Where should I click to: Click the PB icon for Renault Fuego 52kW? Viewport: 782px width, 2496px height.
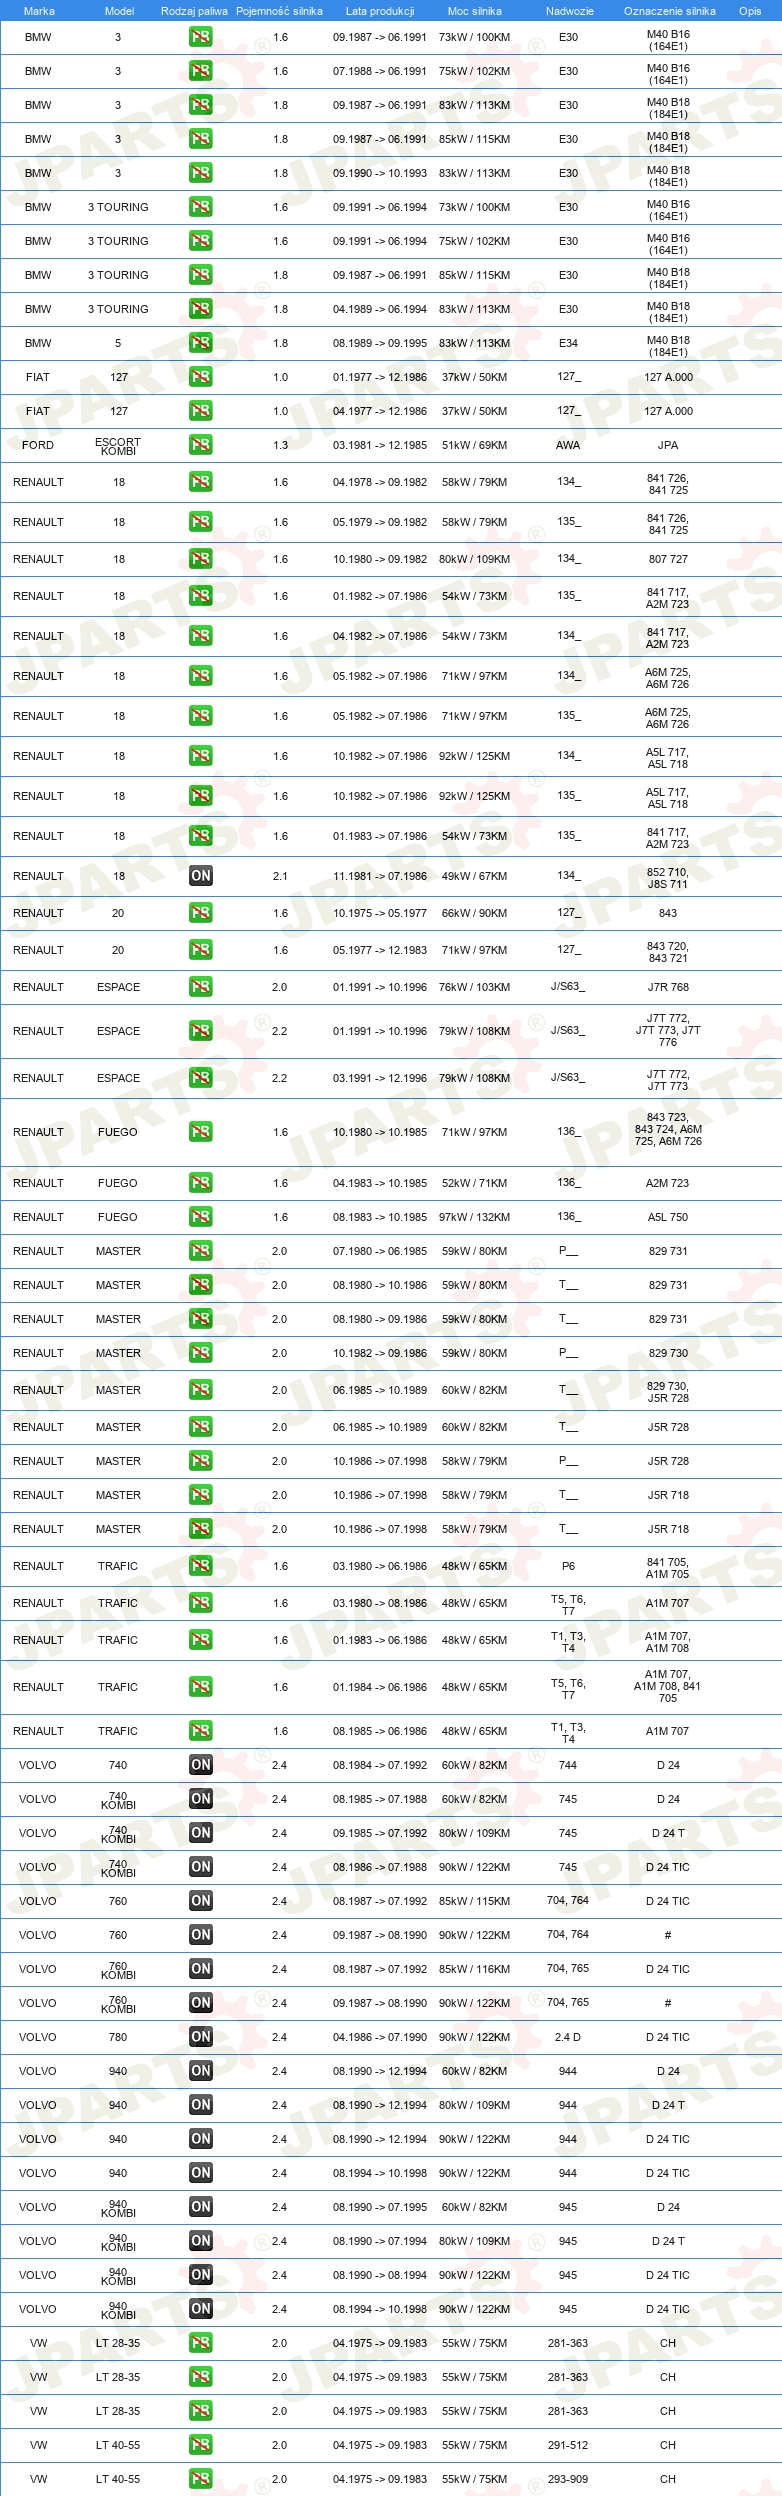point(200,1183)
